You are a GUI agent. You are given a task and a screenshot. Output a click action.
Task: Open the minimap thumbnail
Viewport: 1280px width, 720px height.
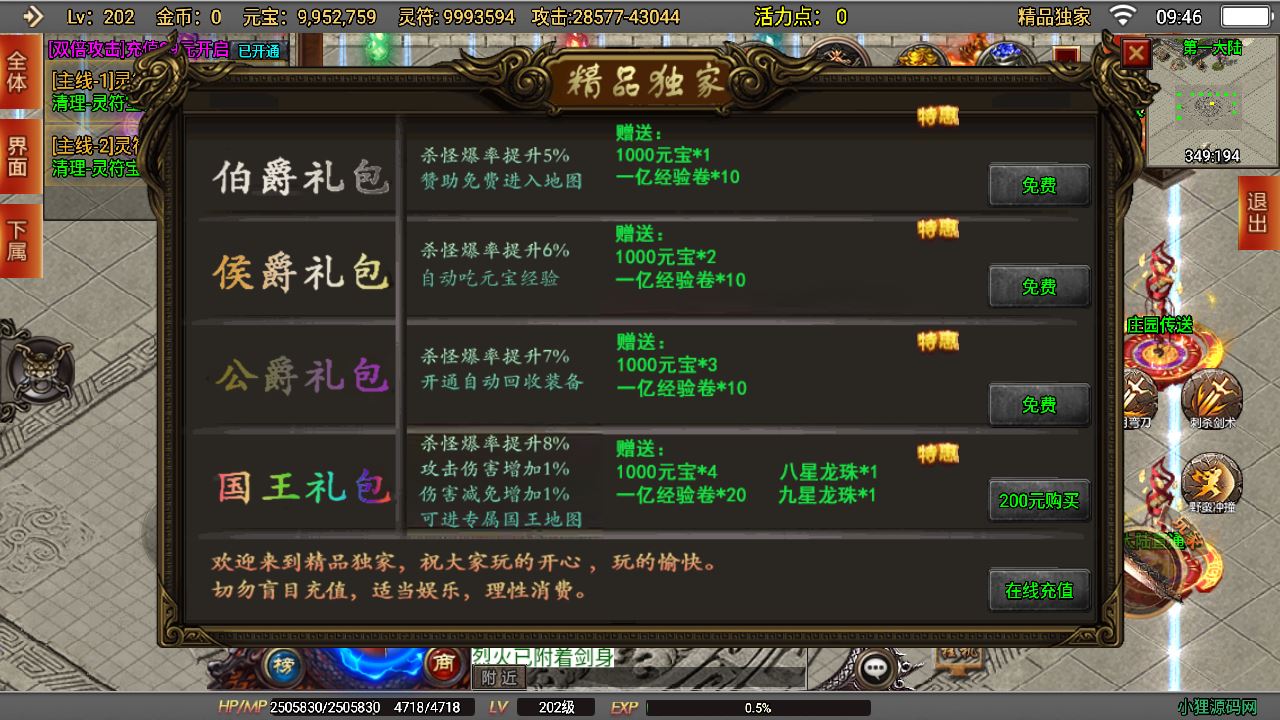coord(1212,101)
